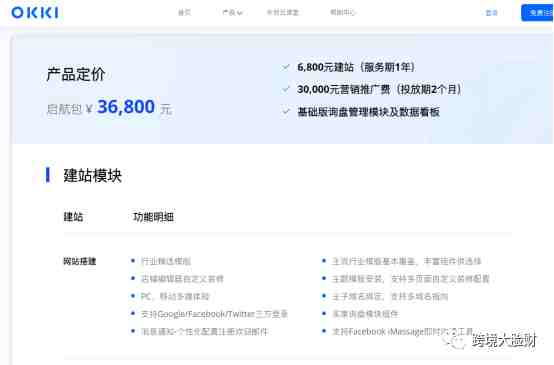
Task: Open the 帮助中心 nav link
Action: tap(343, 12)
